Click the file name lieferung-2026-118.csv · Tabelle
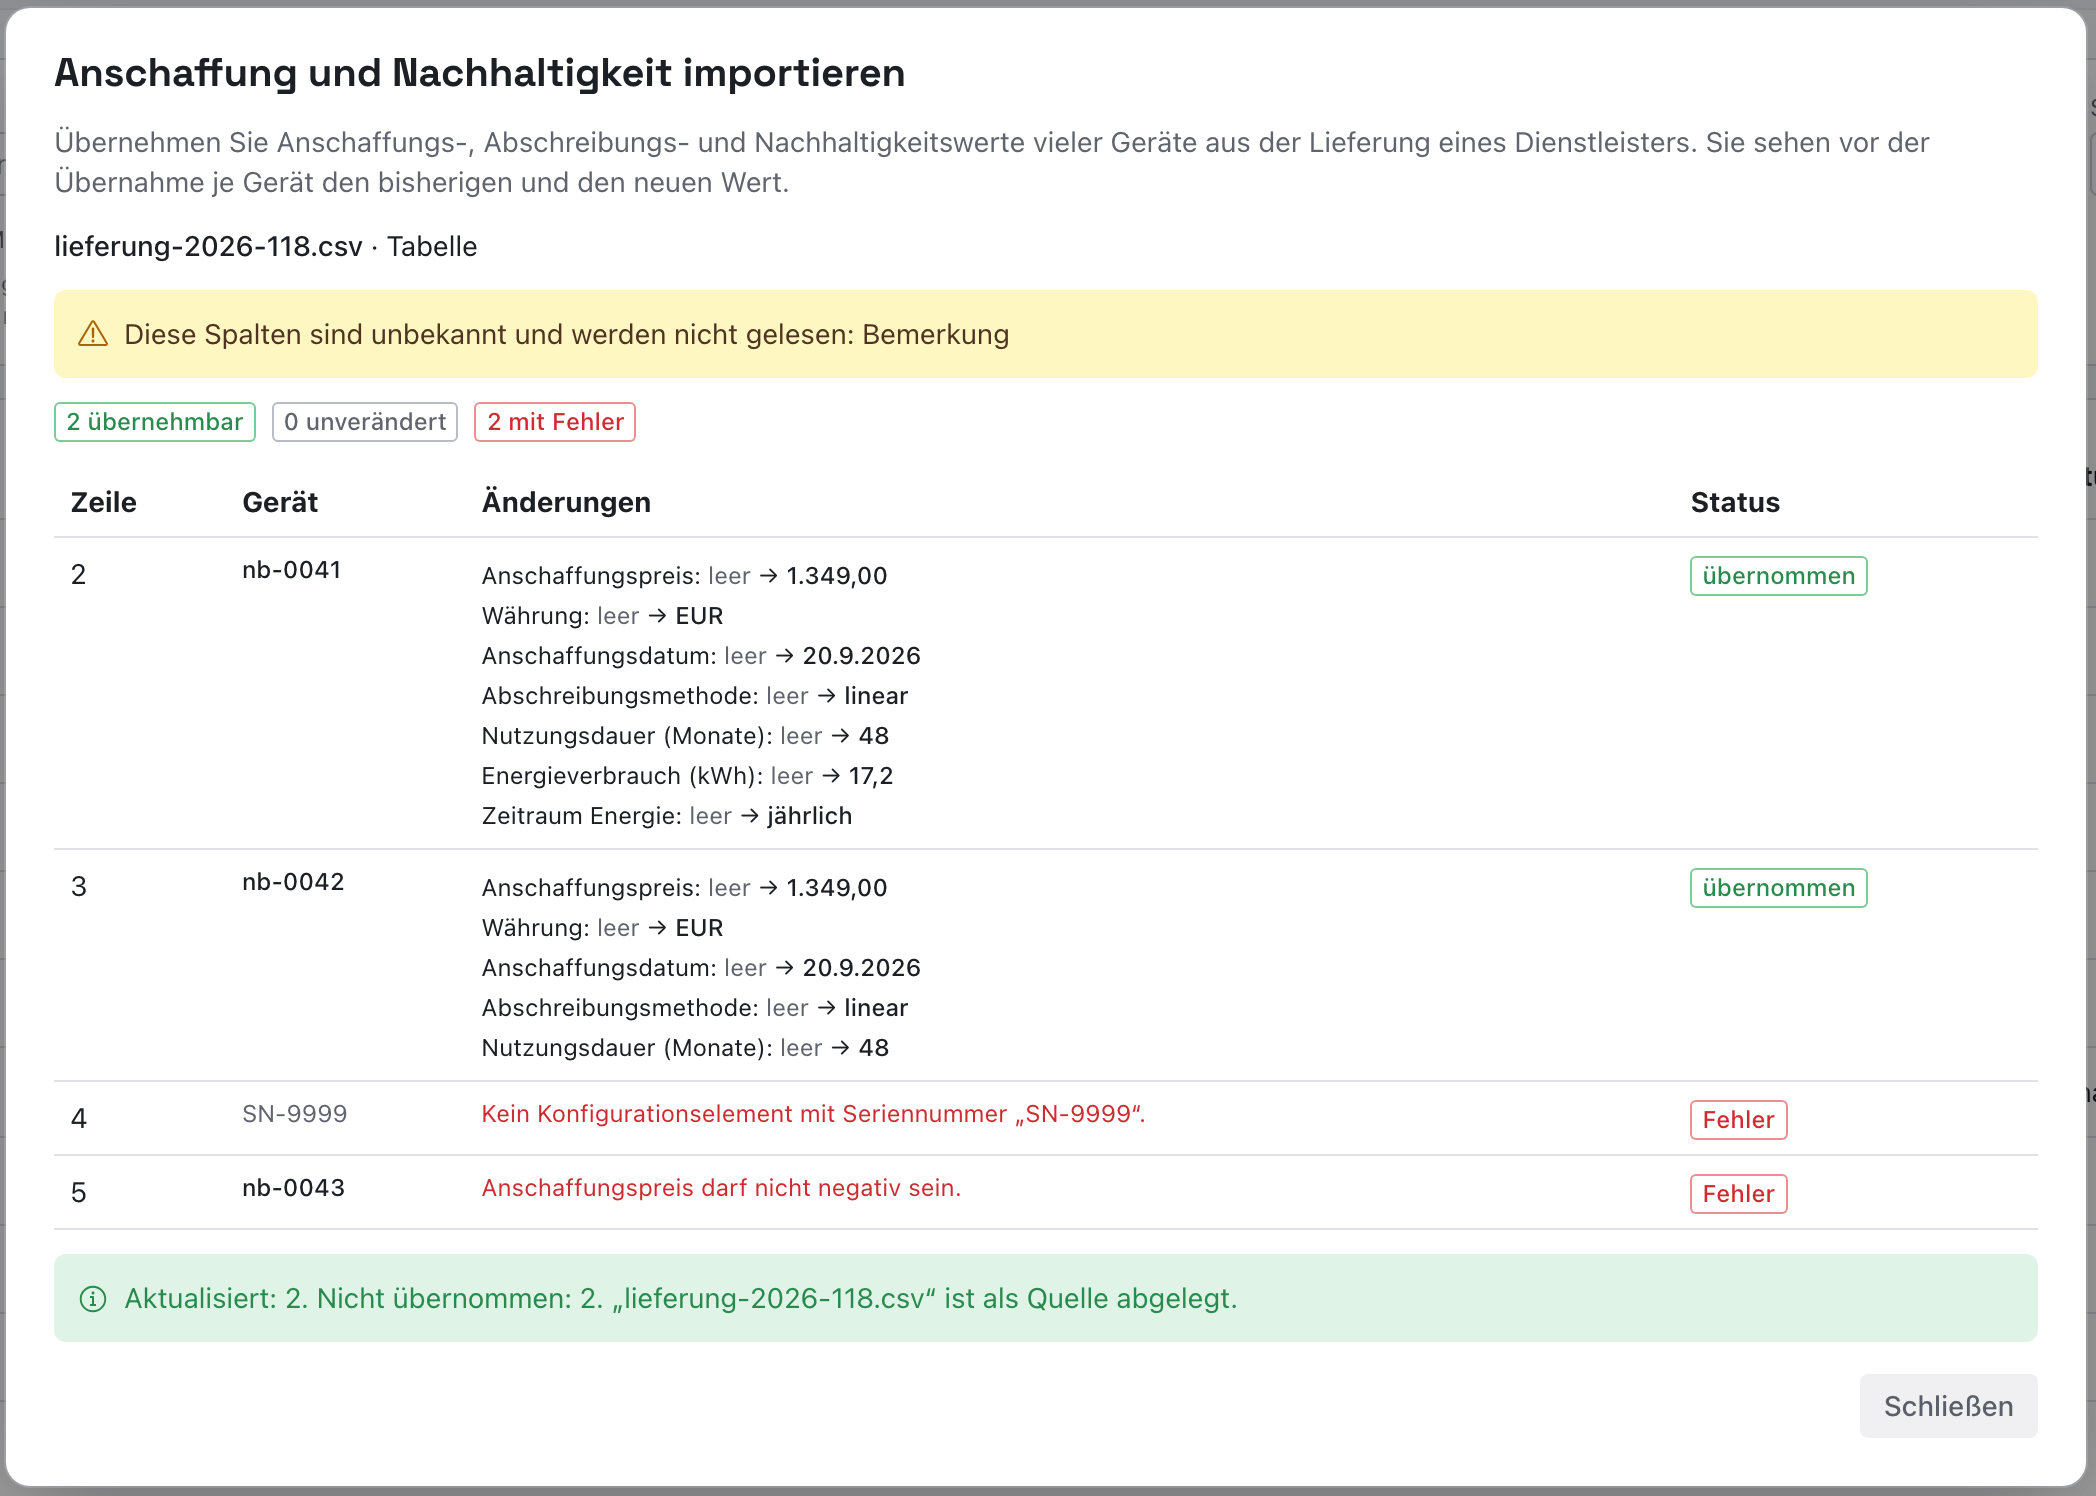The image size is (2096, 1496). [x=266, y=246]
